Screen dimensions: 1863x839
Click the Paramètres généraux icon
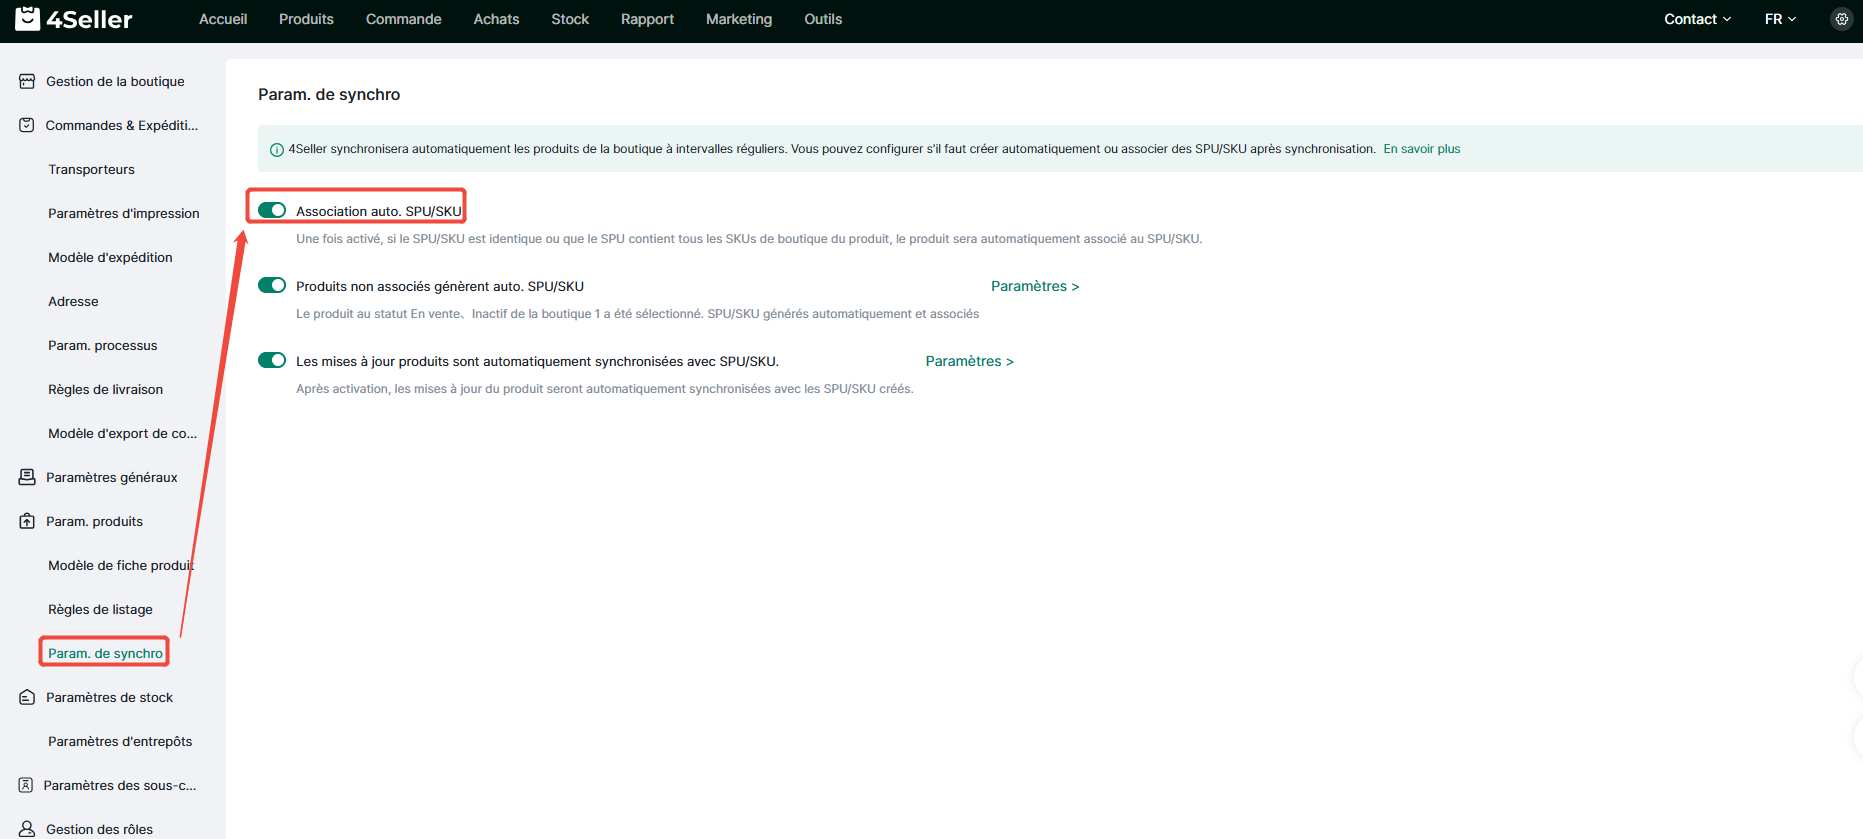tap(27, 477)
